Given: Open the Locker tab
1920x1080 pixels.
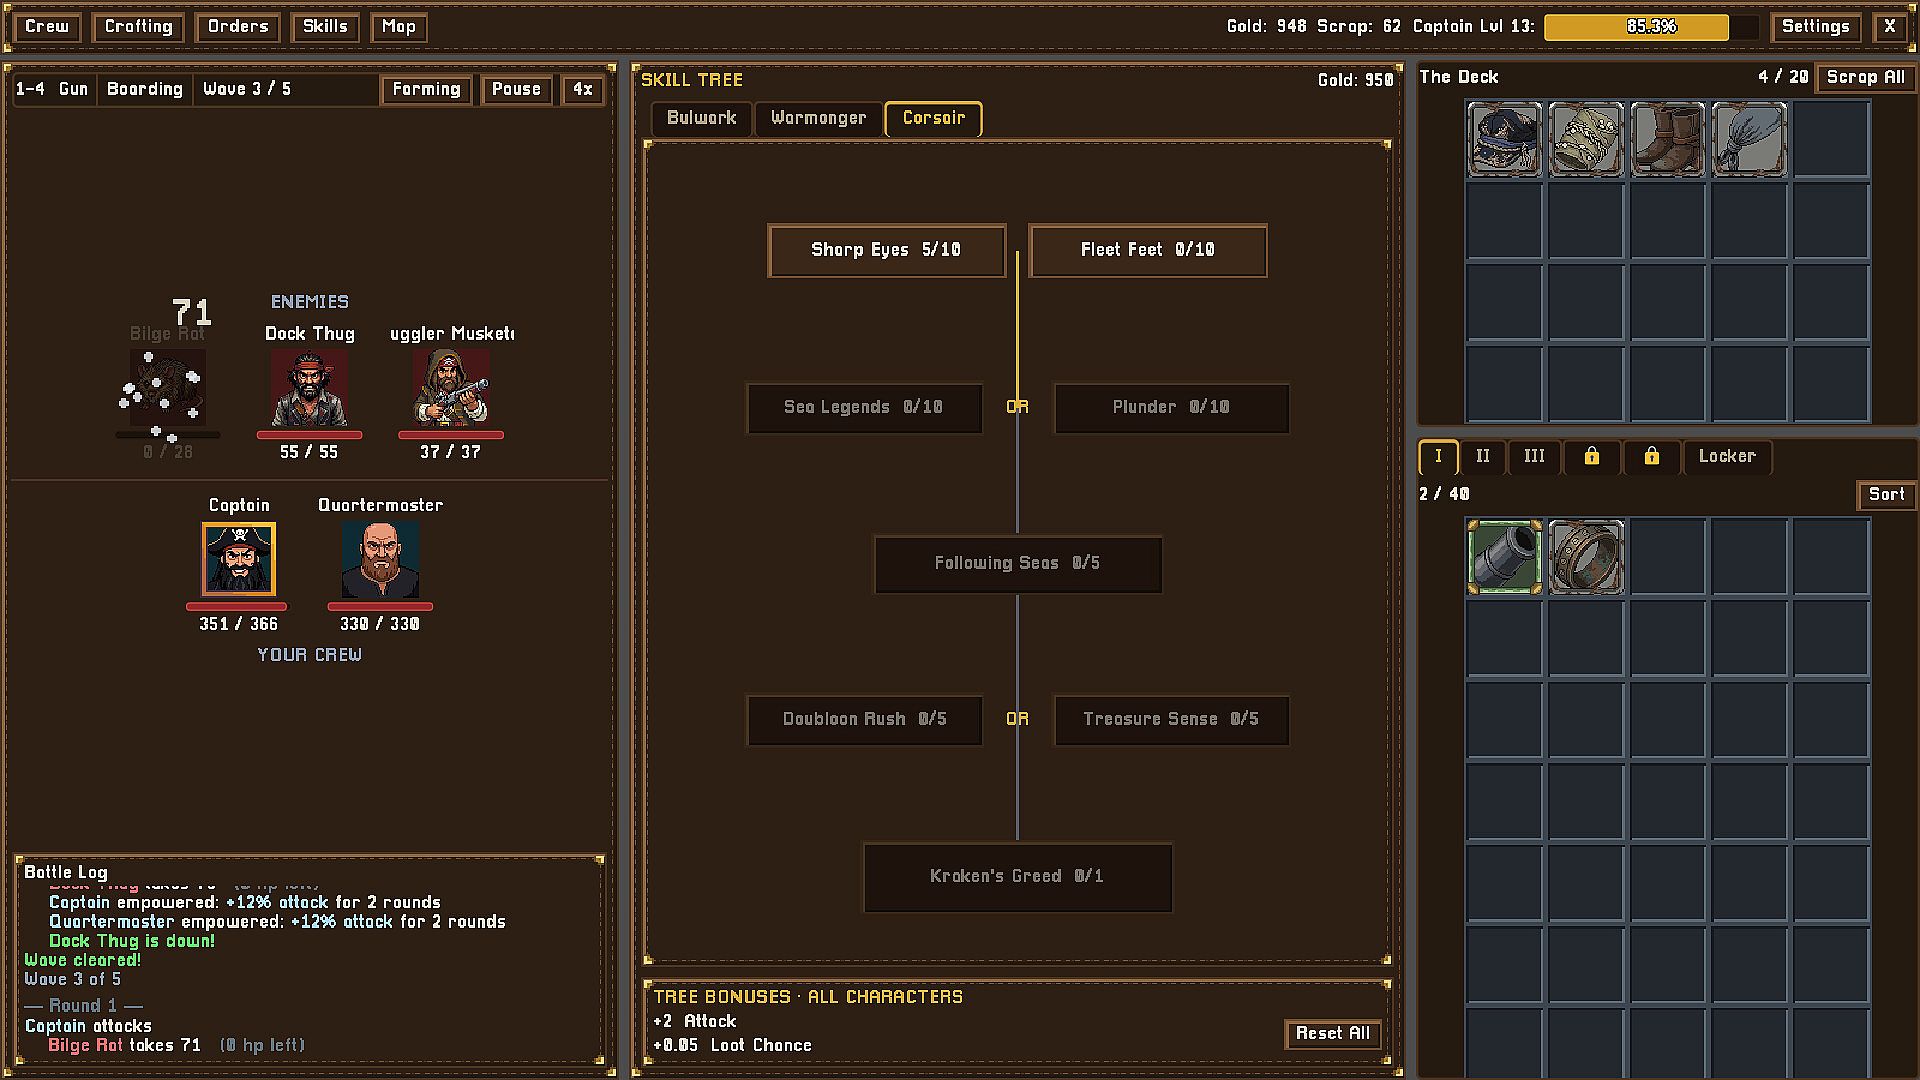Looking at the screenshot, I should [x=1727, y=457].
